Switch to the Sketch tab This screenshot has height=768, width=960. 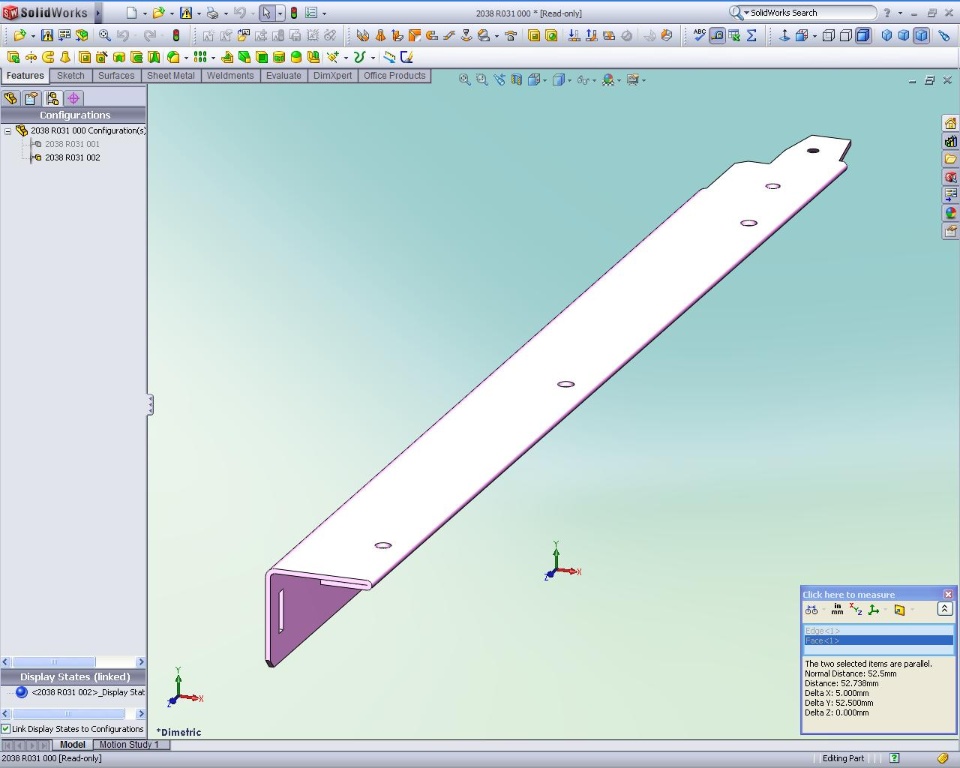(70, 76)
